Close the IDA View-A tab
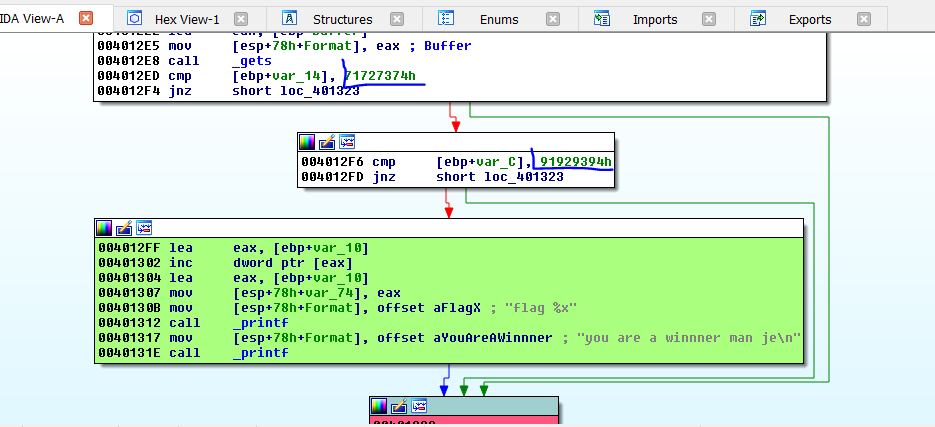Viewport: 935px width, 427px height. point(86,18)
